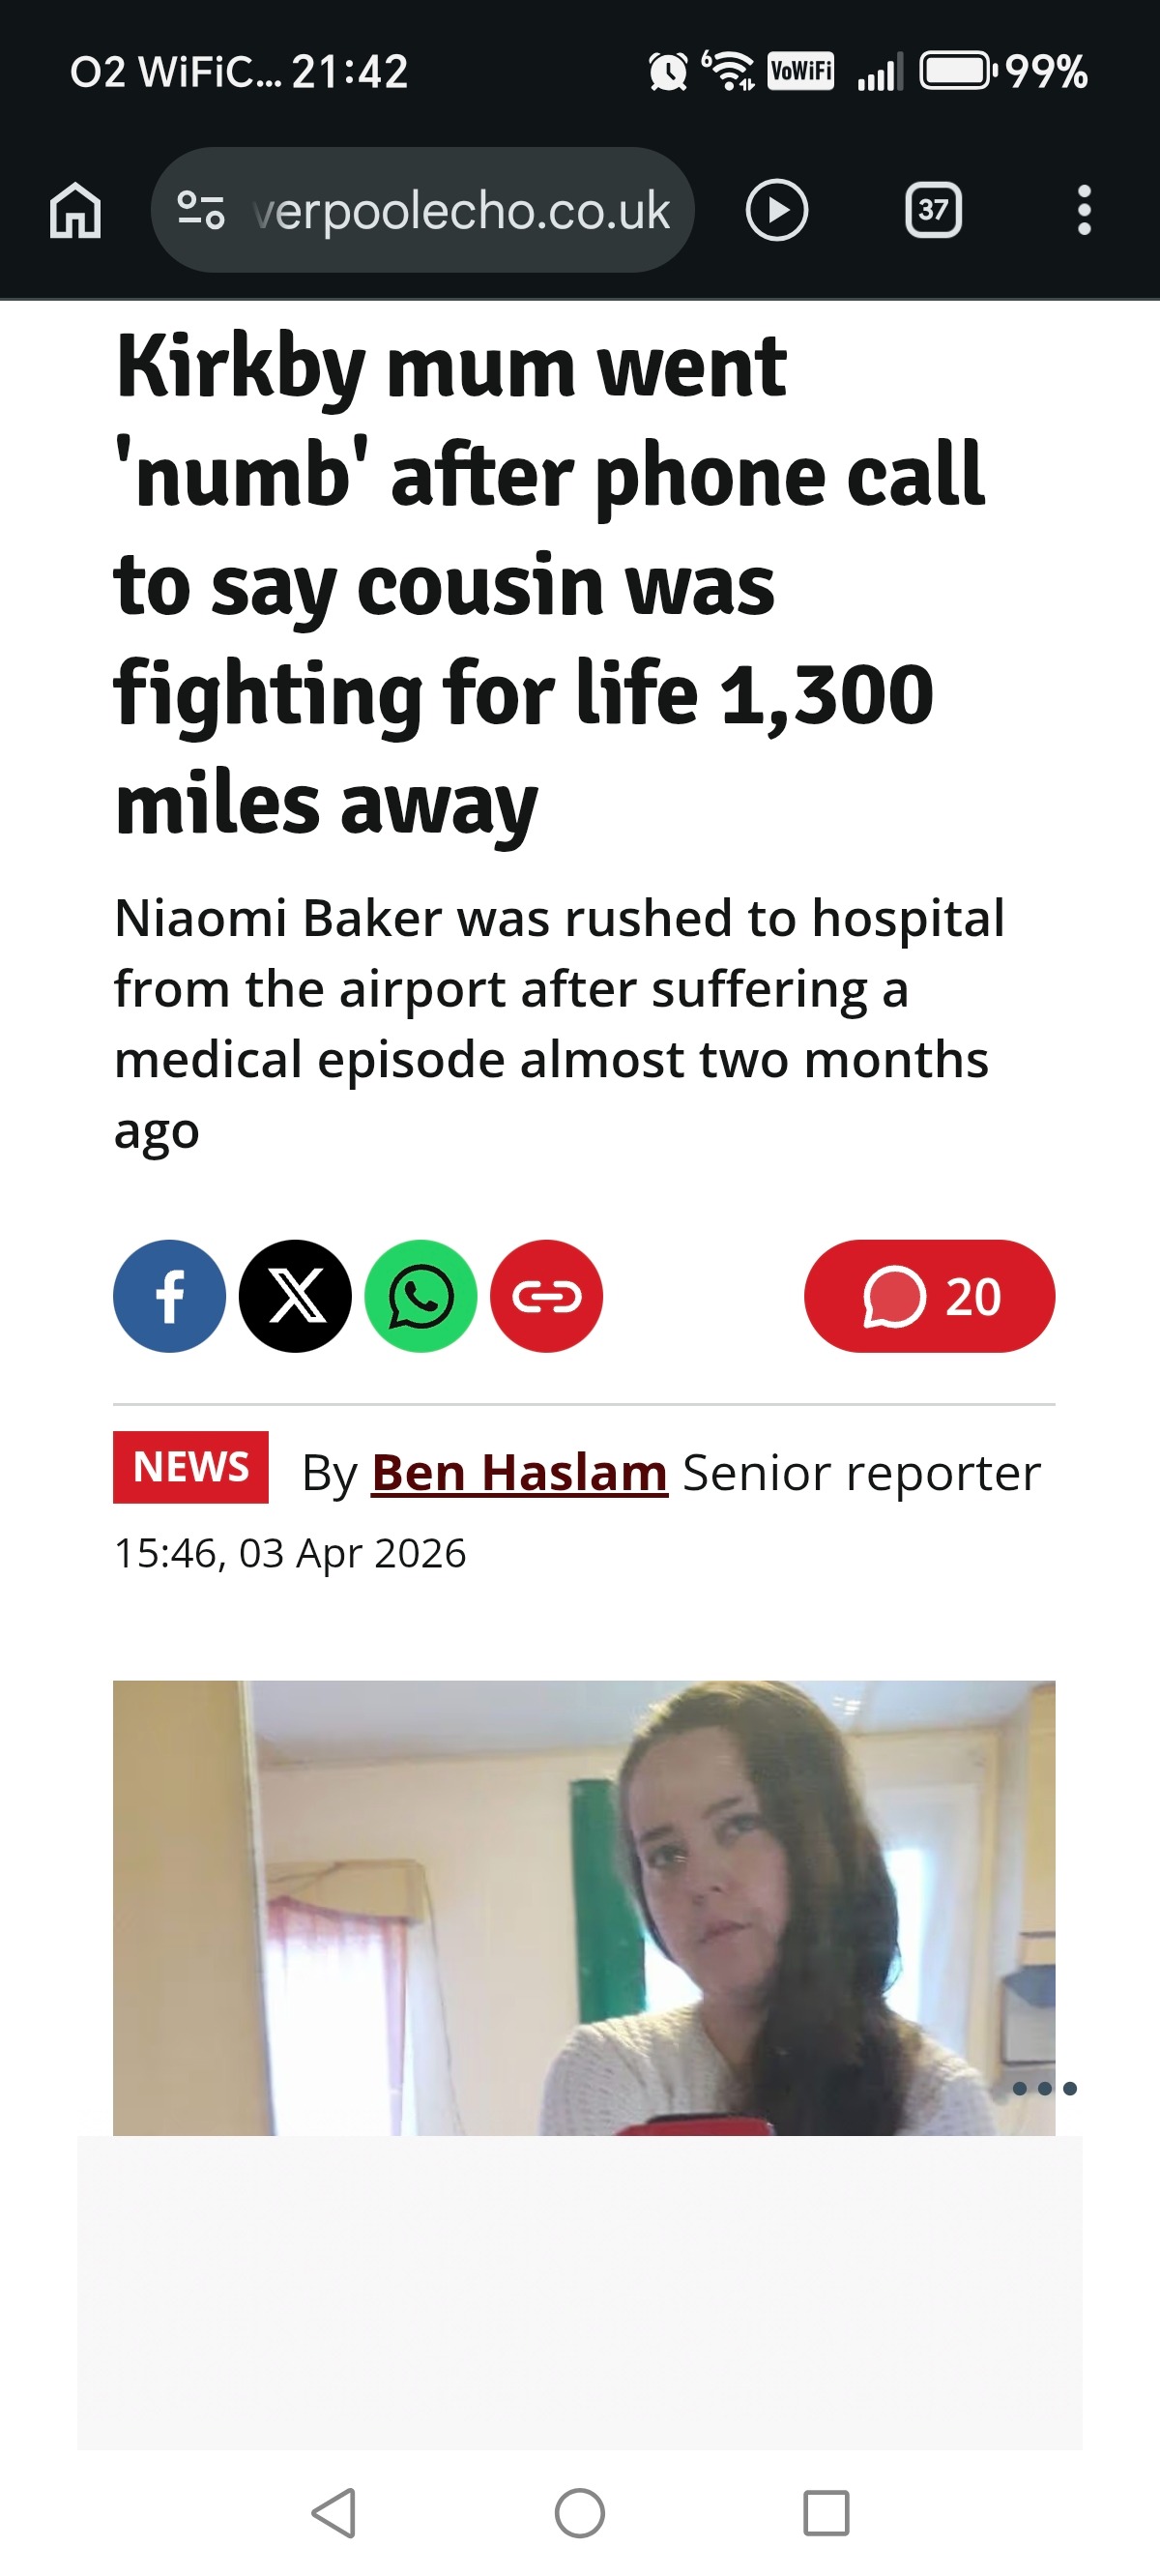Viewport: 1160px width, 2576px height.
Task: Open the browser three-dot menu
Action: tap(1084, 210)
